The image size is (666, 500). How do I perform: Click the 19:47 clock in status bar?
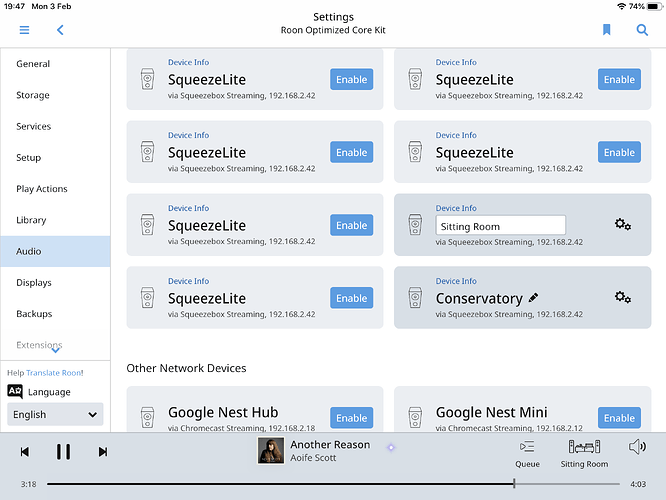(x=14, y=6)
